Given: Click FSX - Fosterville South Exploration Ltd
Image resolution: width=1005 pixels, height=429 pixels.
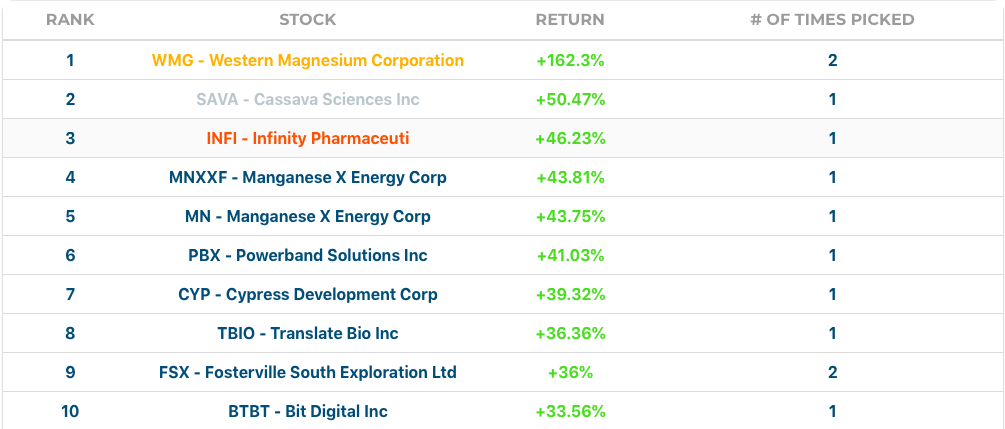Looking at the screenshot, I should 308,372.
